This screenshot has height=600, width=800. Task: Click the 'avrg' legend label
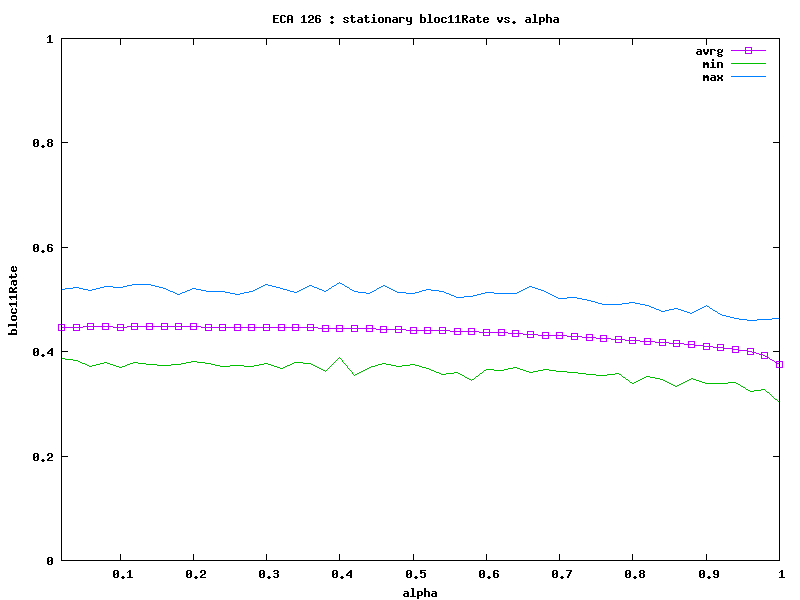[x=709, y=50]
